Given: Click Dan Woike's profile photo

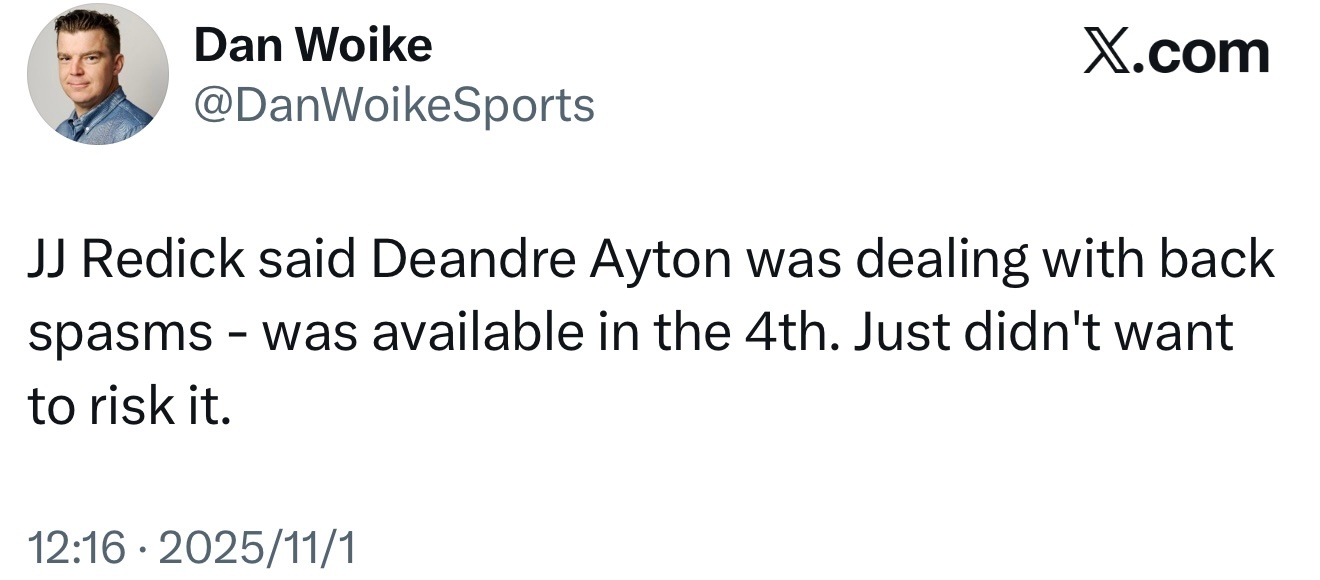Looking at the screenshot, I should coord(98,75).
